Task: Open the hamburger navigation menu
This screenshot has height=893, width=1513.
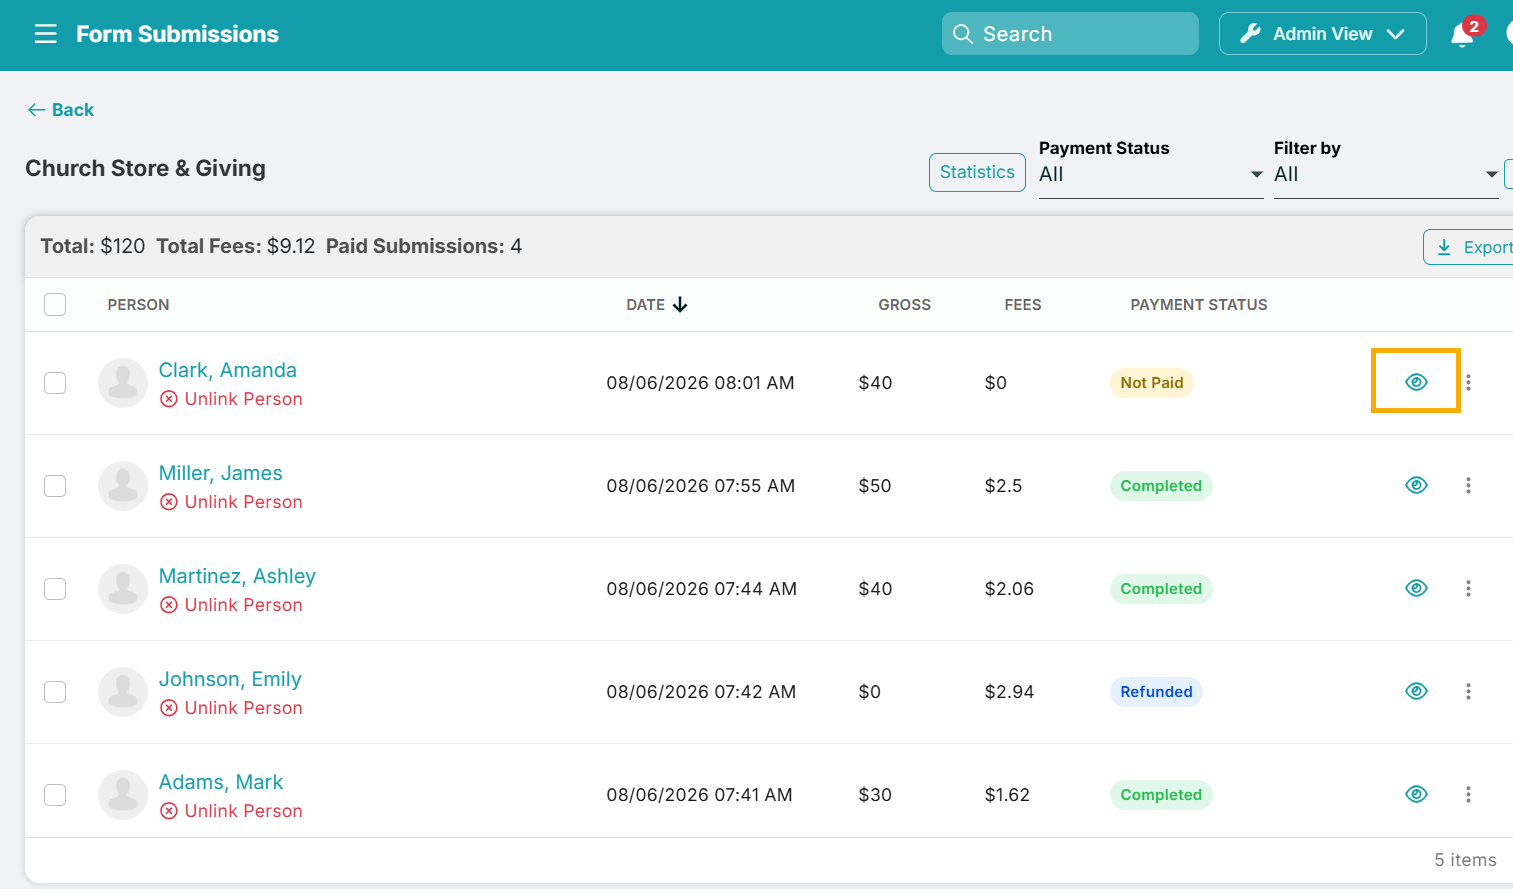Action: [x=46, y=34]
